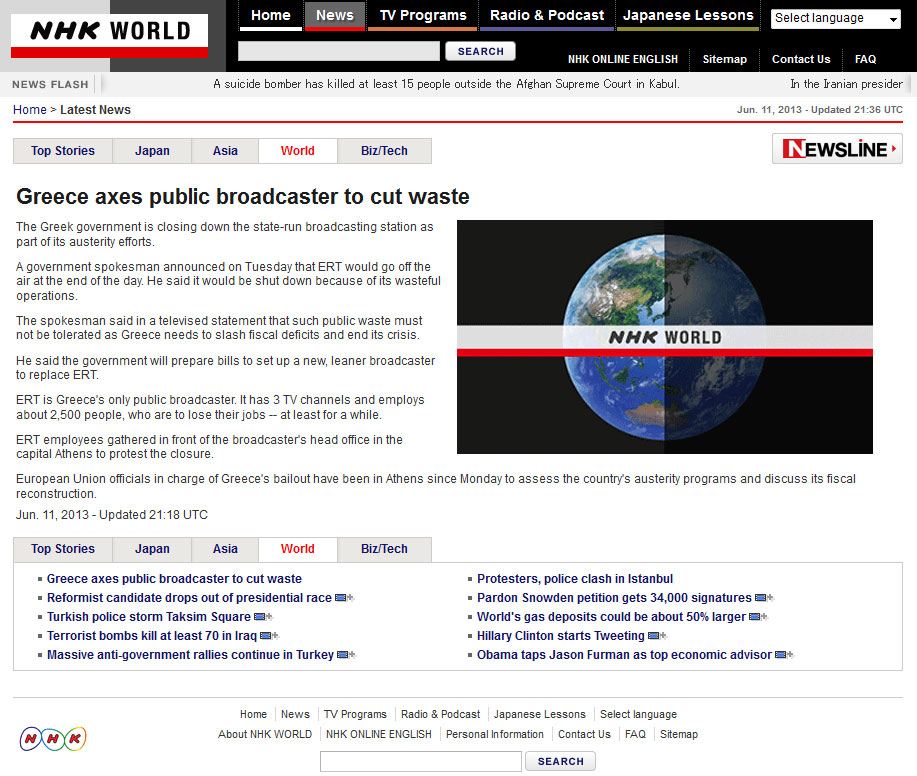Image resolution: width=917 pixels, height=776 pixels.
Task: Go to Home in the breadcrumb
Action: (x=29, y=110)
